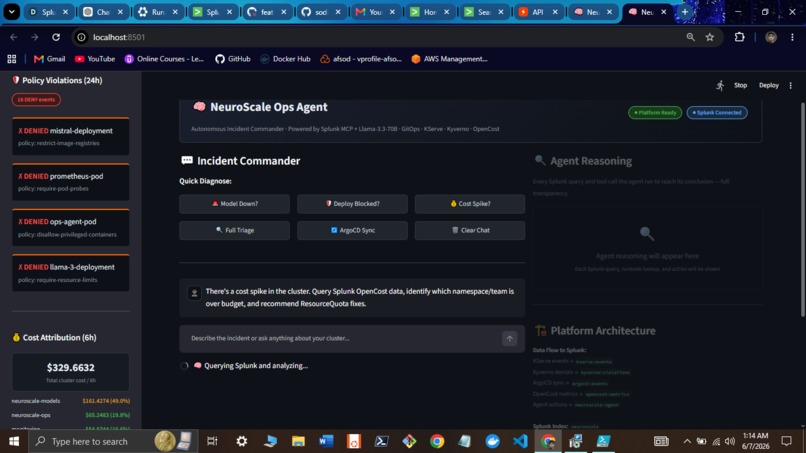Screen dimensions: 806x453
Task: Click the Splunk Connected status badge
Action: (717, 113)
